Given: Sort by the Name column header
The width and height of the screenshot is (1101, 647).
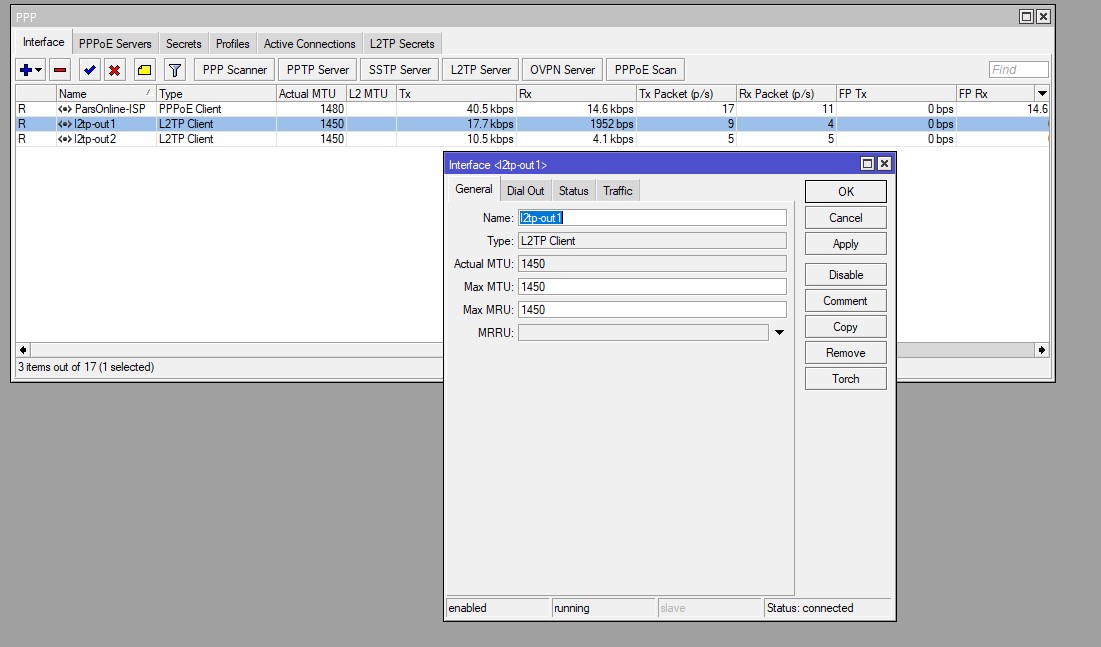Looking at the screenshot, I should [x=105, y=93].
